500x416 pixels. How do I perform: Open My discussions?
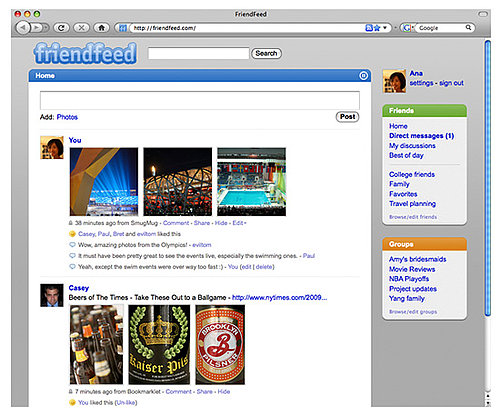point(412,146)
